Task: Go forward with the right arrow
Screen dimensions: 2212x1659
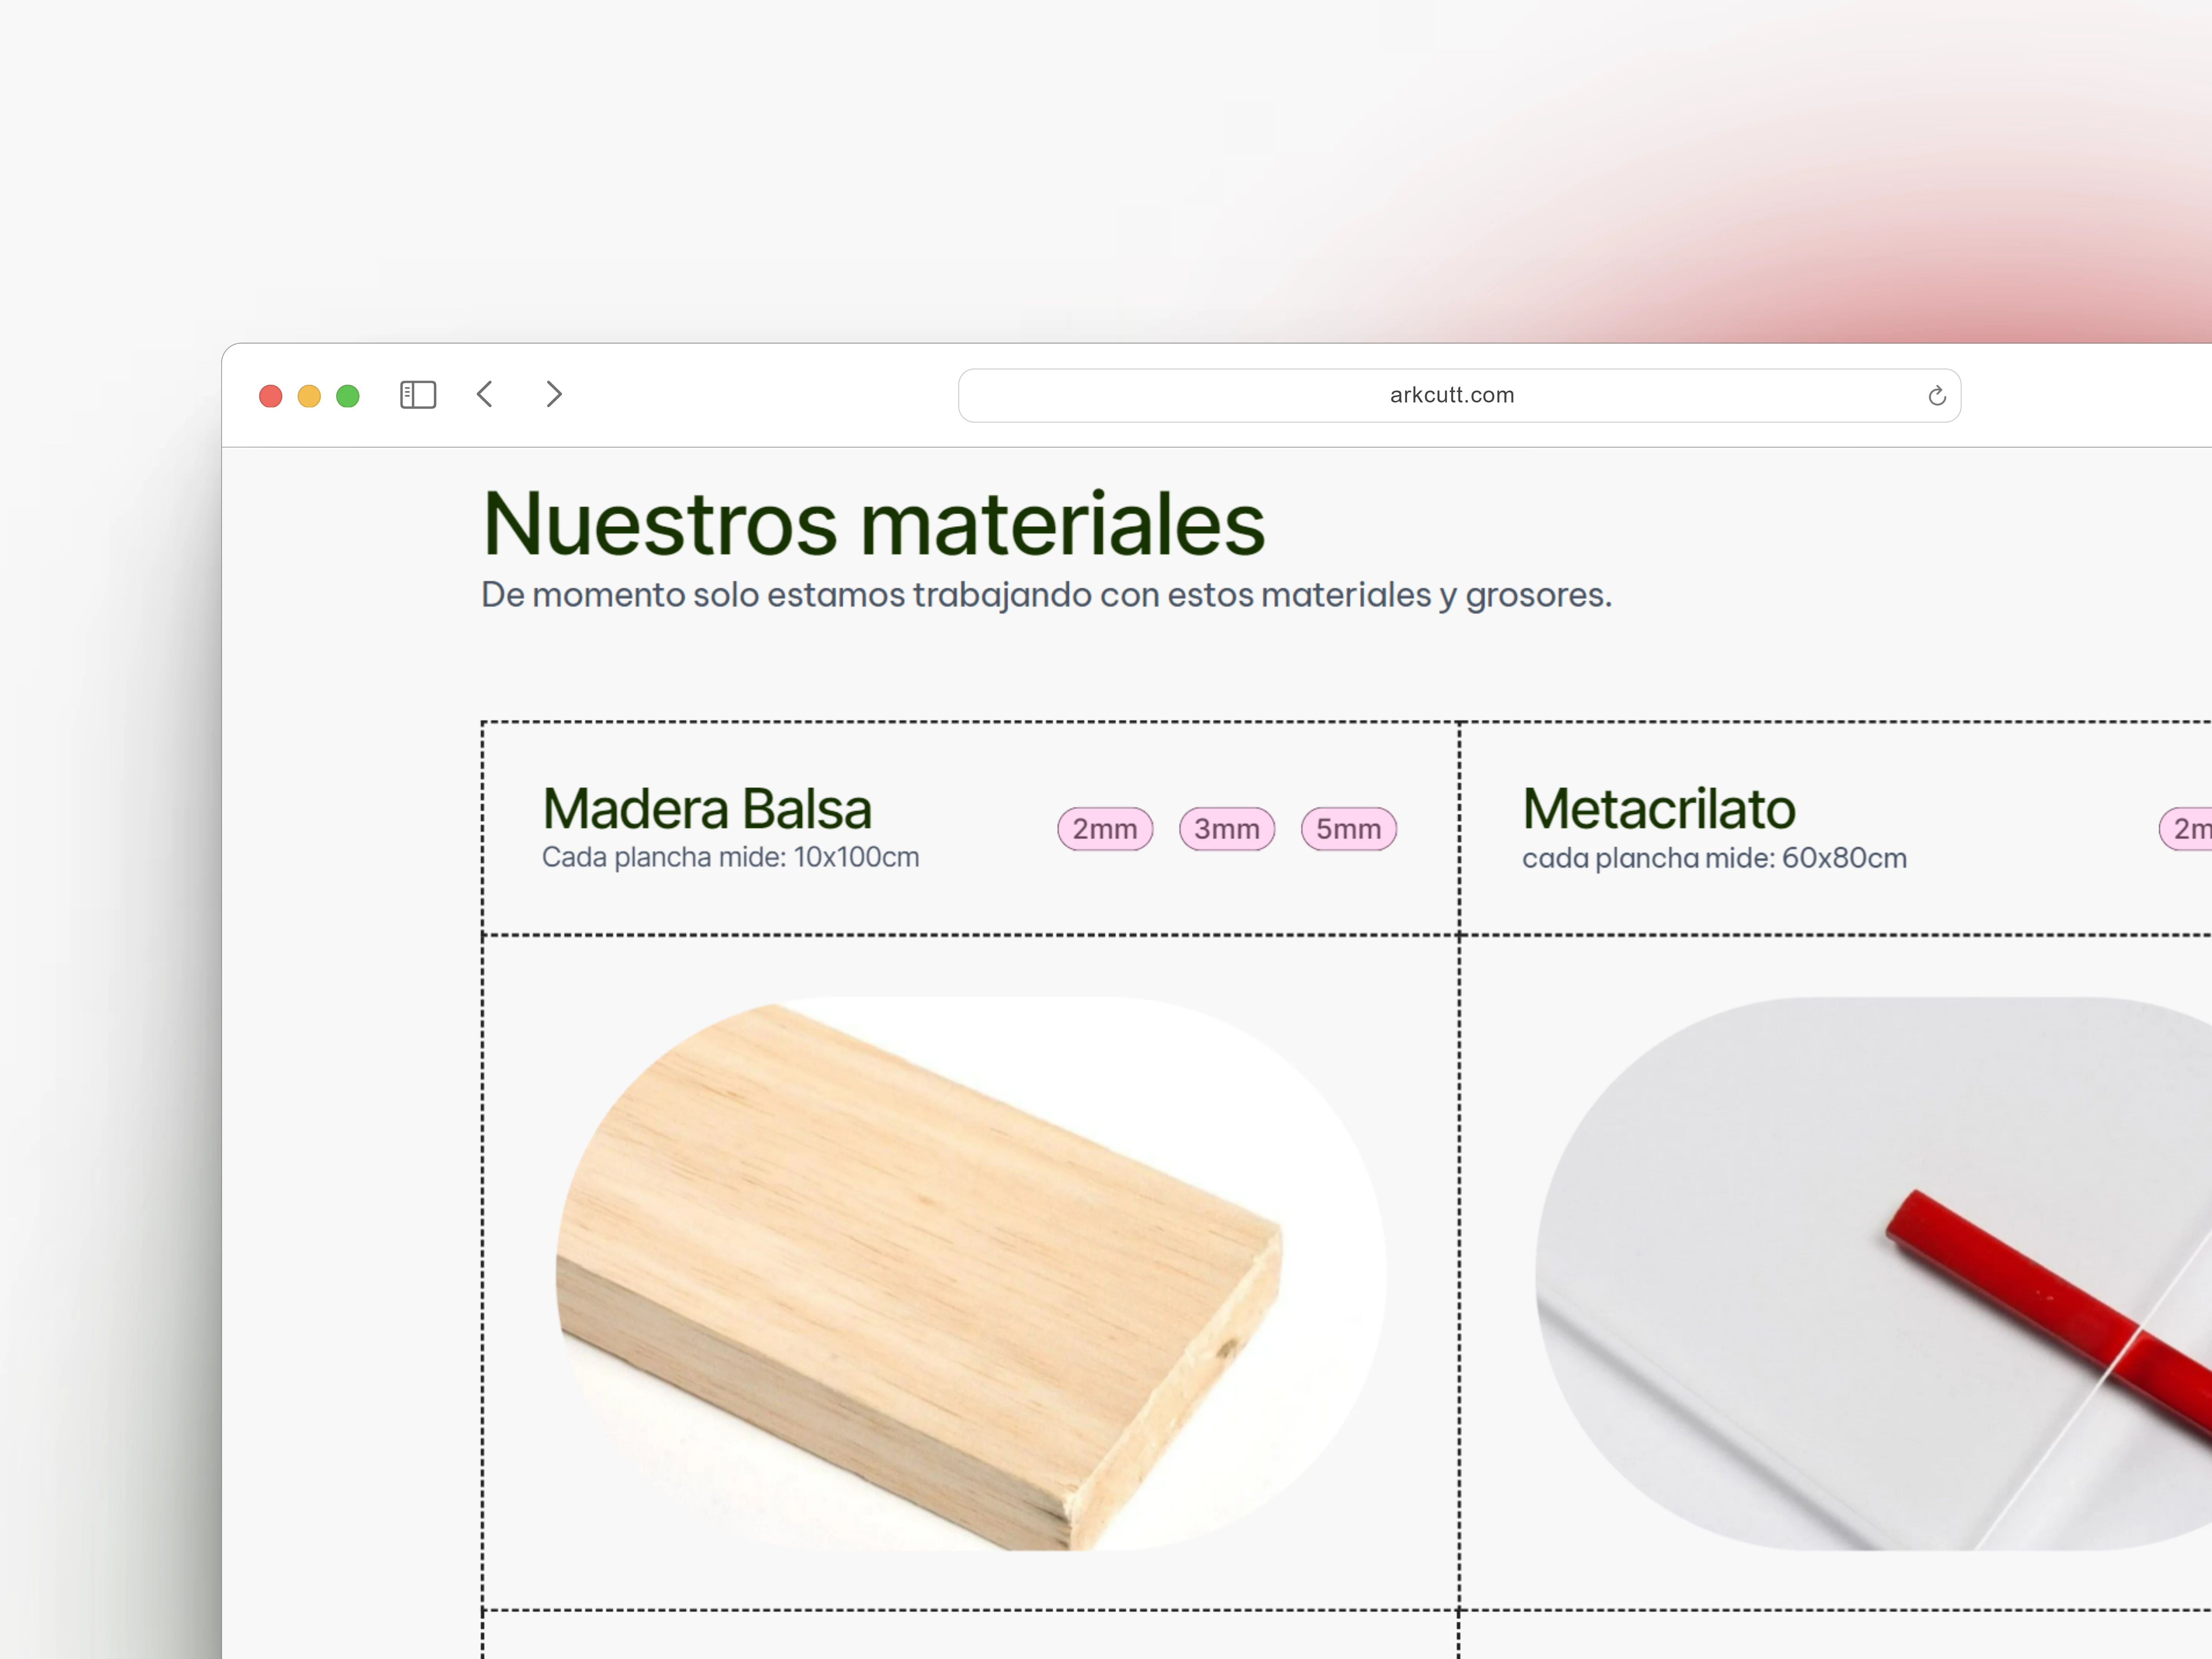Action: (554, 394)
